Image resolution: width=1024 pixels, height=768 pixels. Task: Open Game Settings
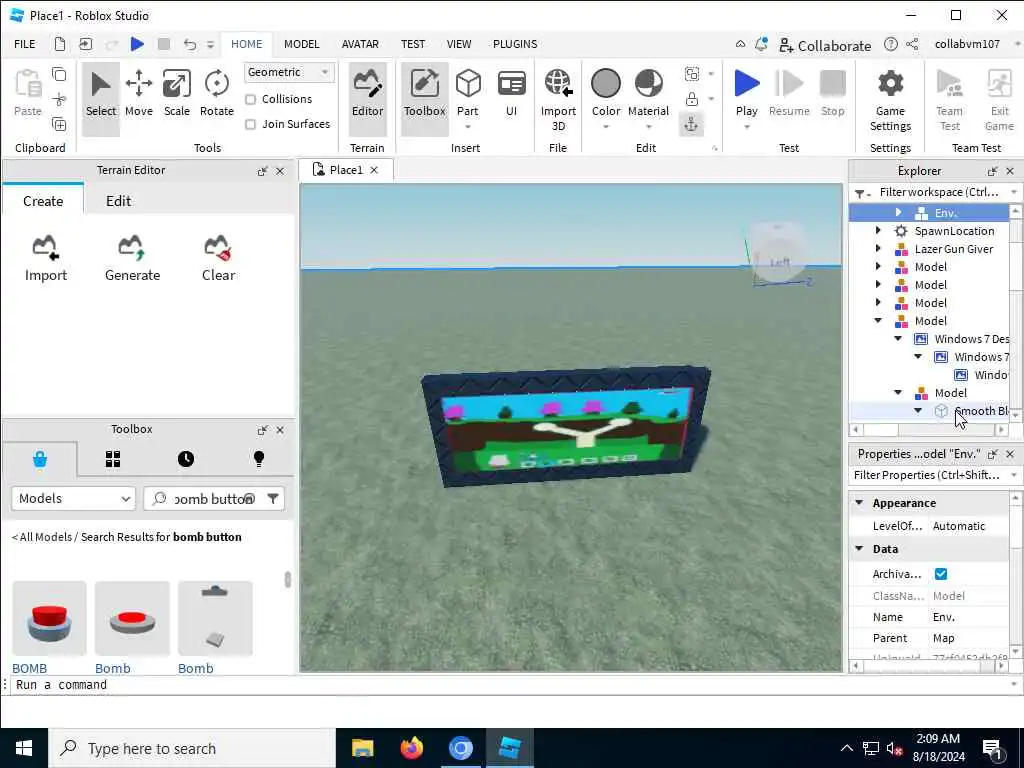889,100
